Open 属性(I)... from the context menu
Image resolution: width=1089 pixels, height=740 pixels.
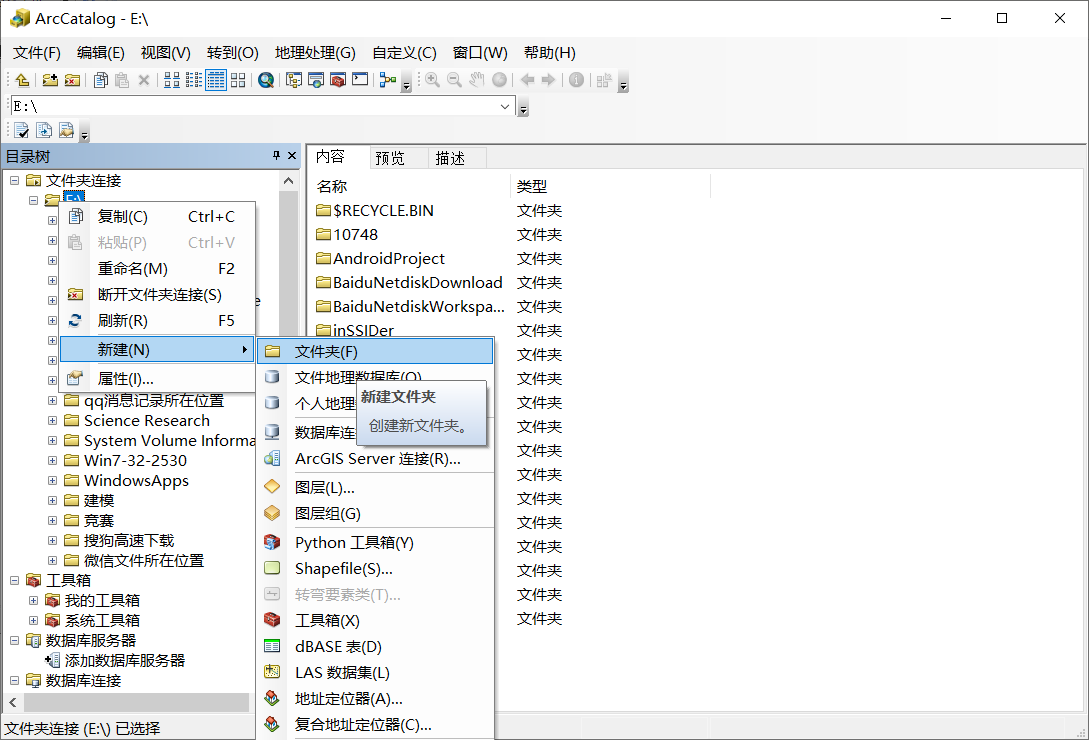coord(158,379)
